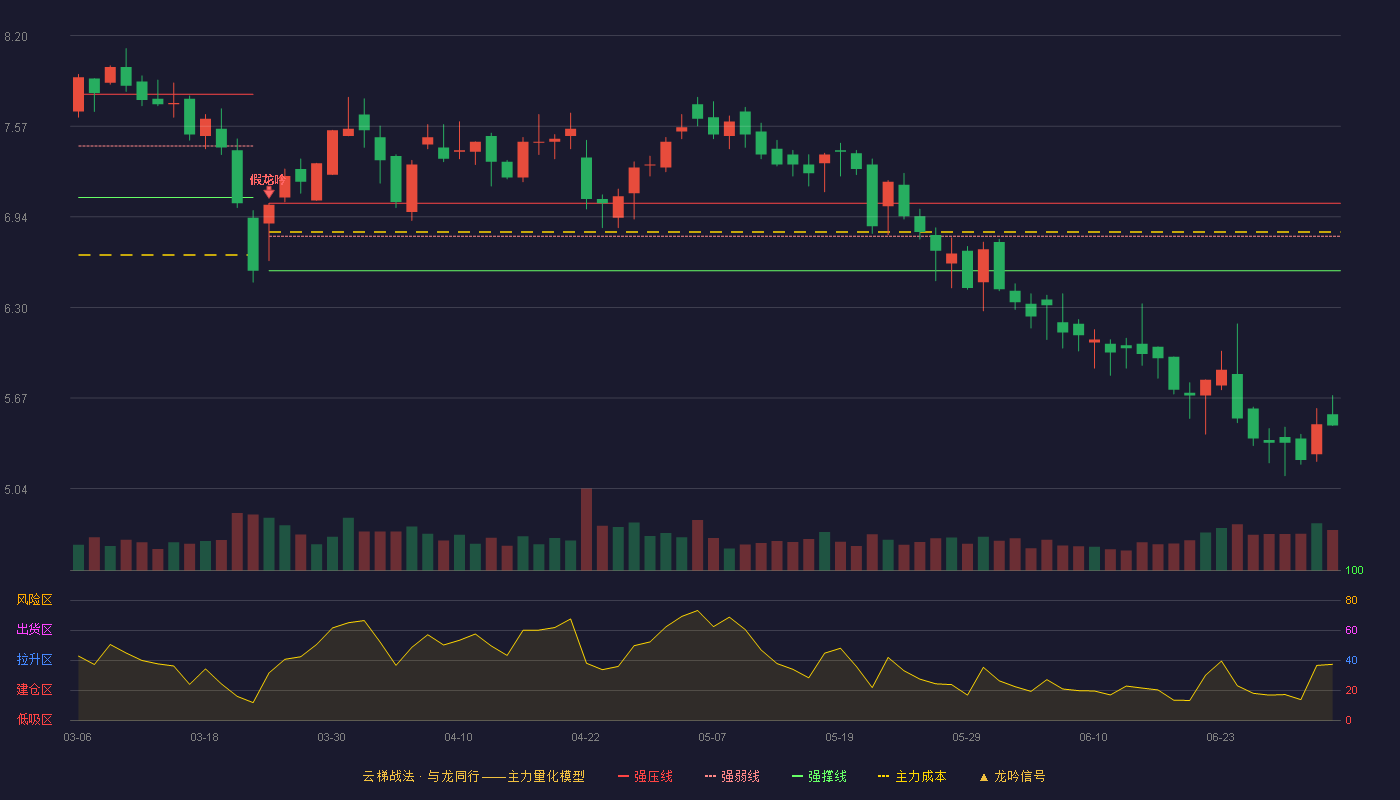Click the 6.30 price axis label
The width and height of the screenshot is (1400, 800).
tap(16, 309)
